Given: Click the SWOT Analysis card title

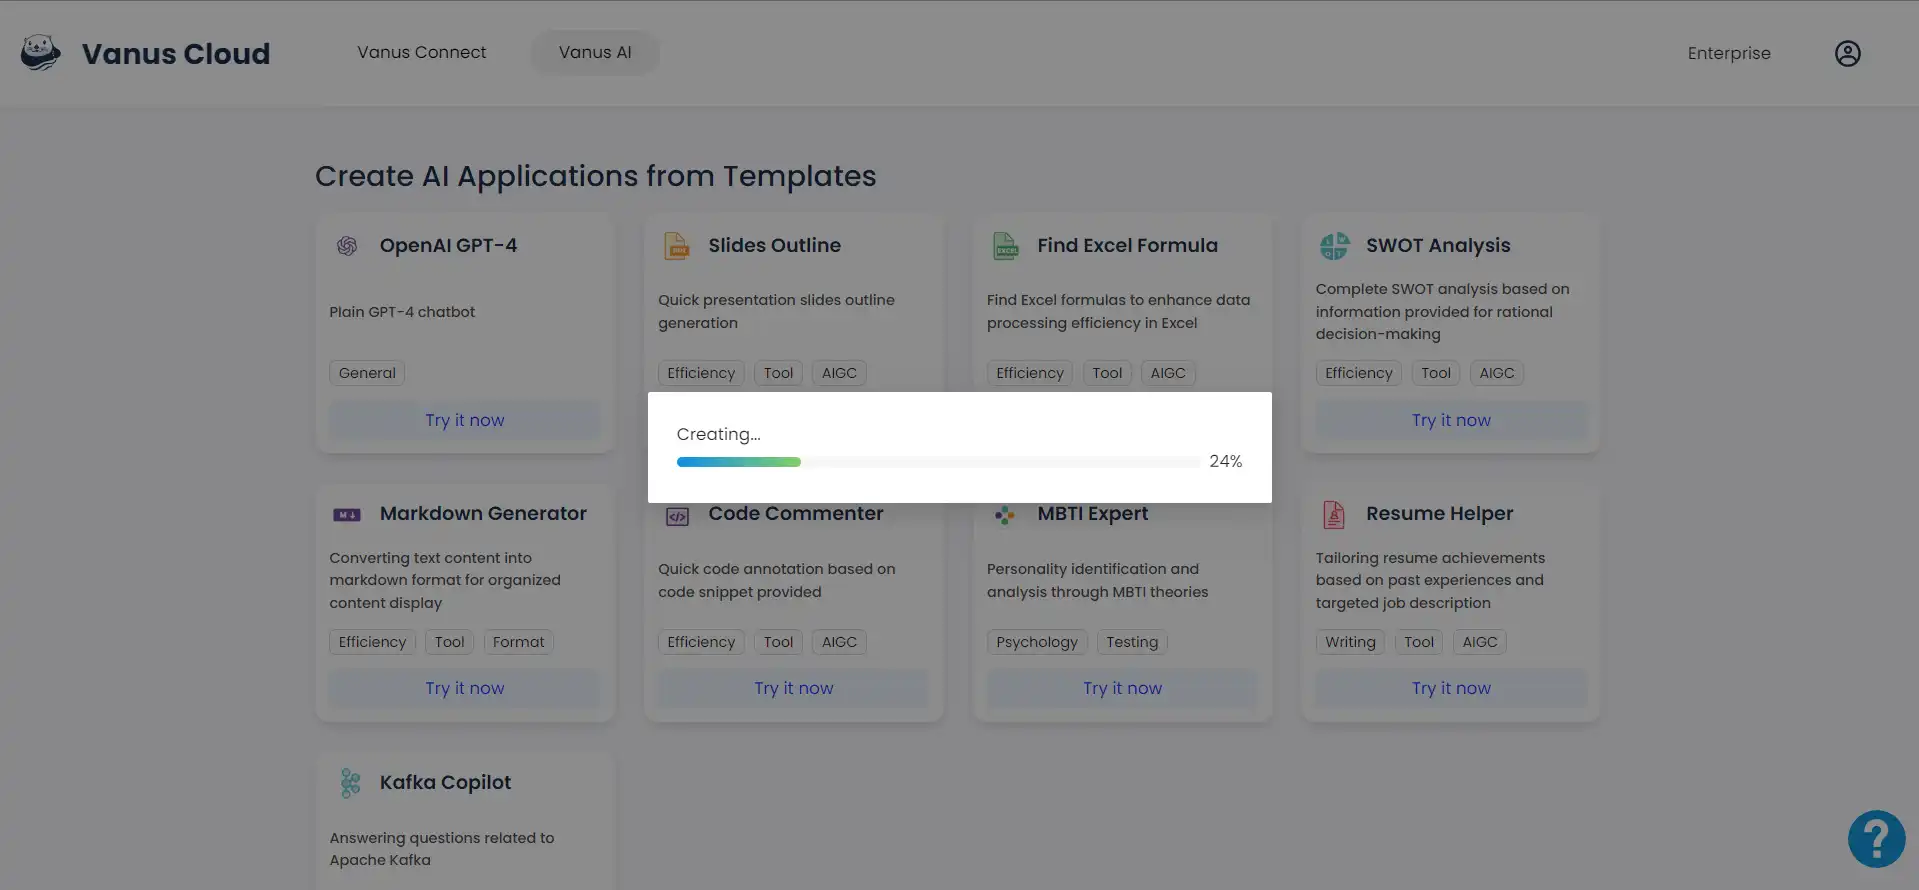Looking at the screenshot, I should pyautogui.click(x=1438, y=245).
